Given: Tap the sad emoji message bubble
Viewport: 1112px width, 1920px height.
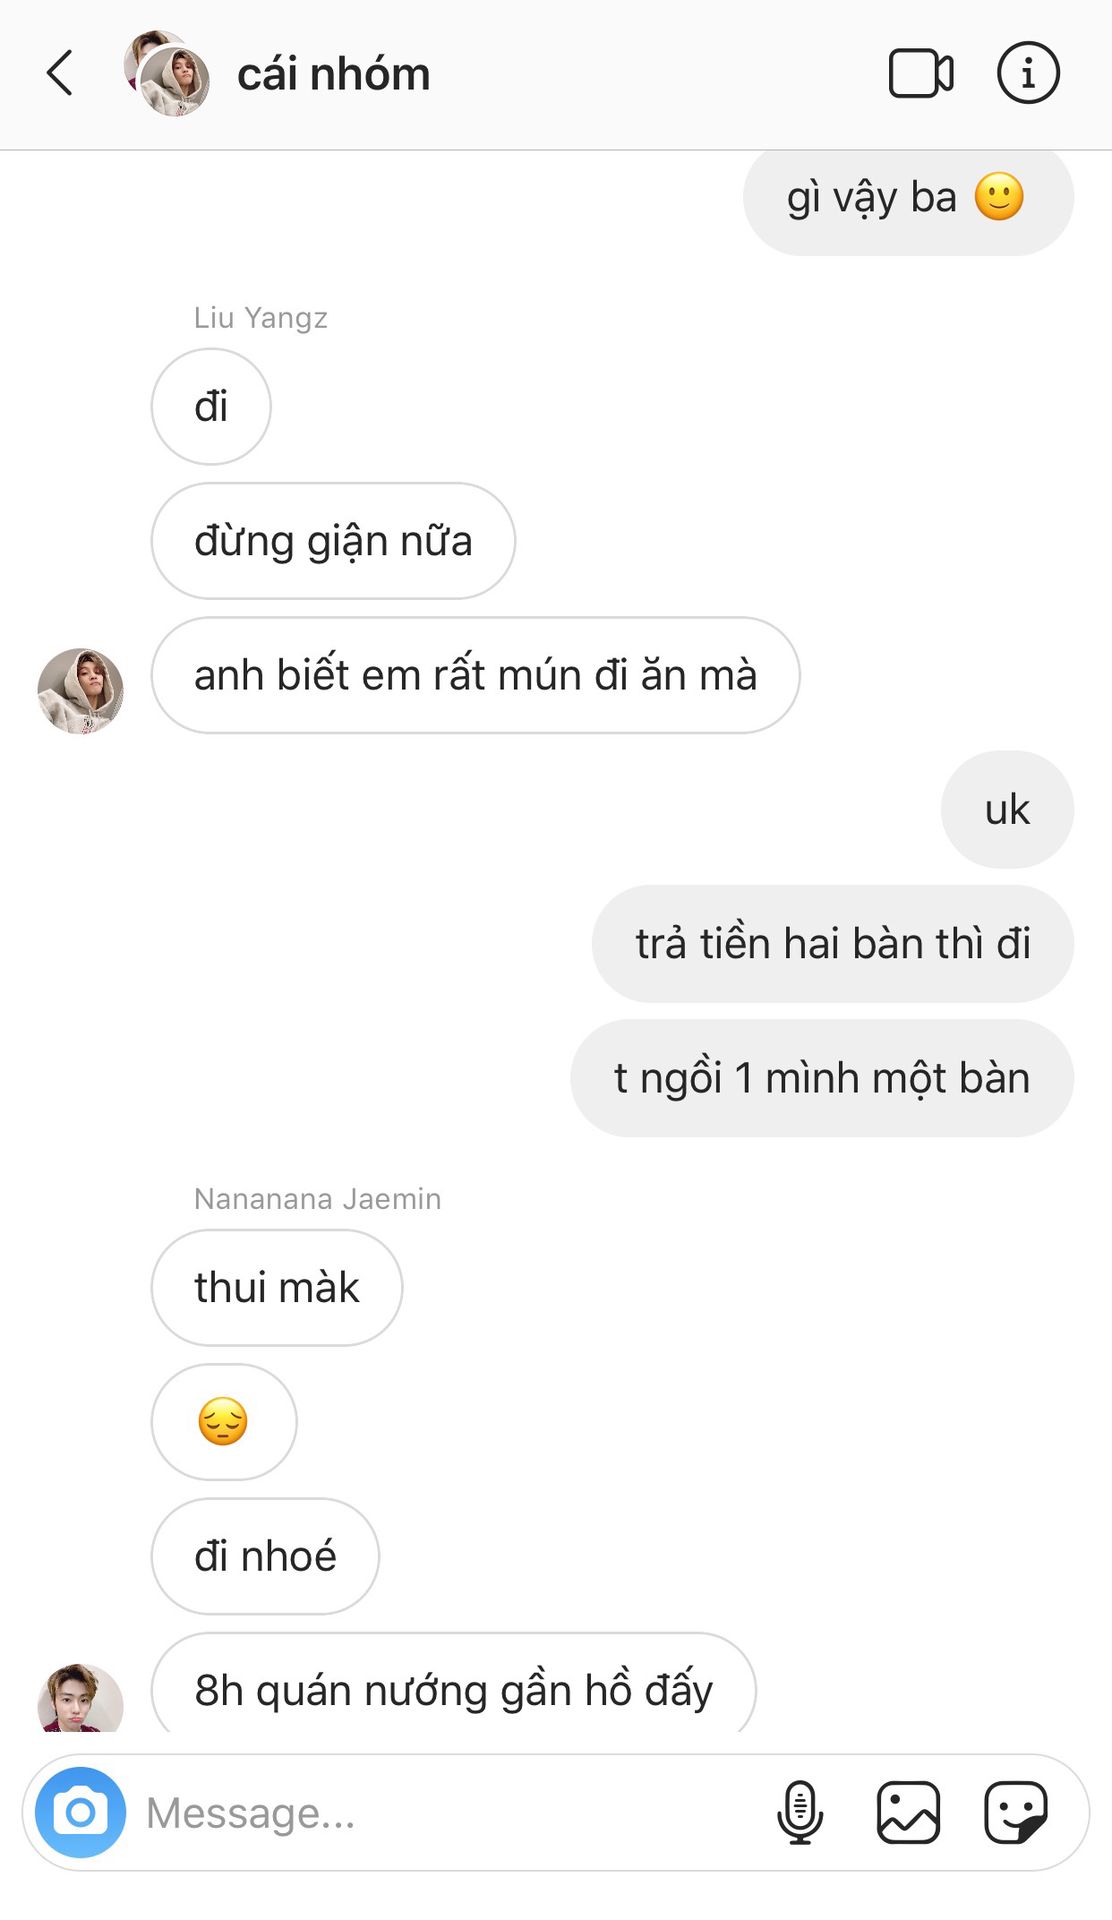Looking at the screenshot, I should pyautogui.click(x=224, y=1422).
